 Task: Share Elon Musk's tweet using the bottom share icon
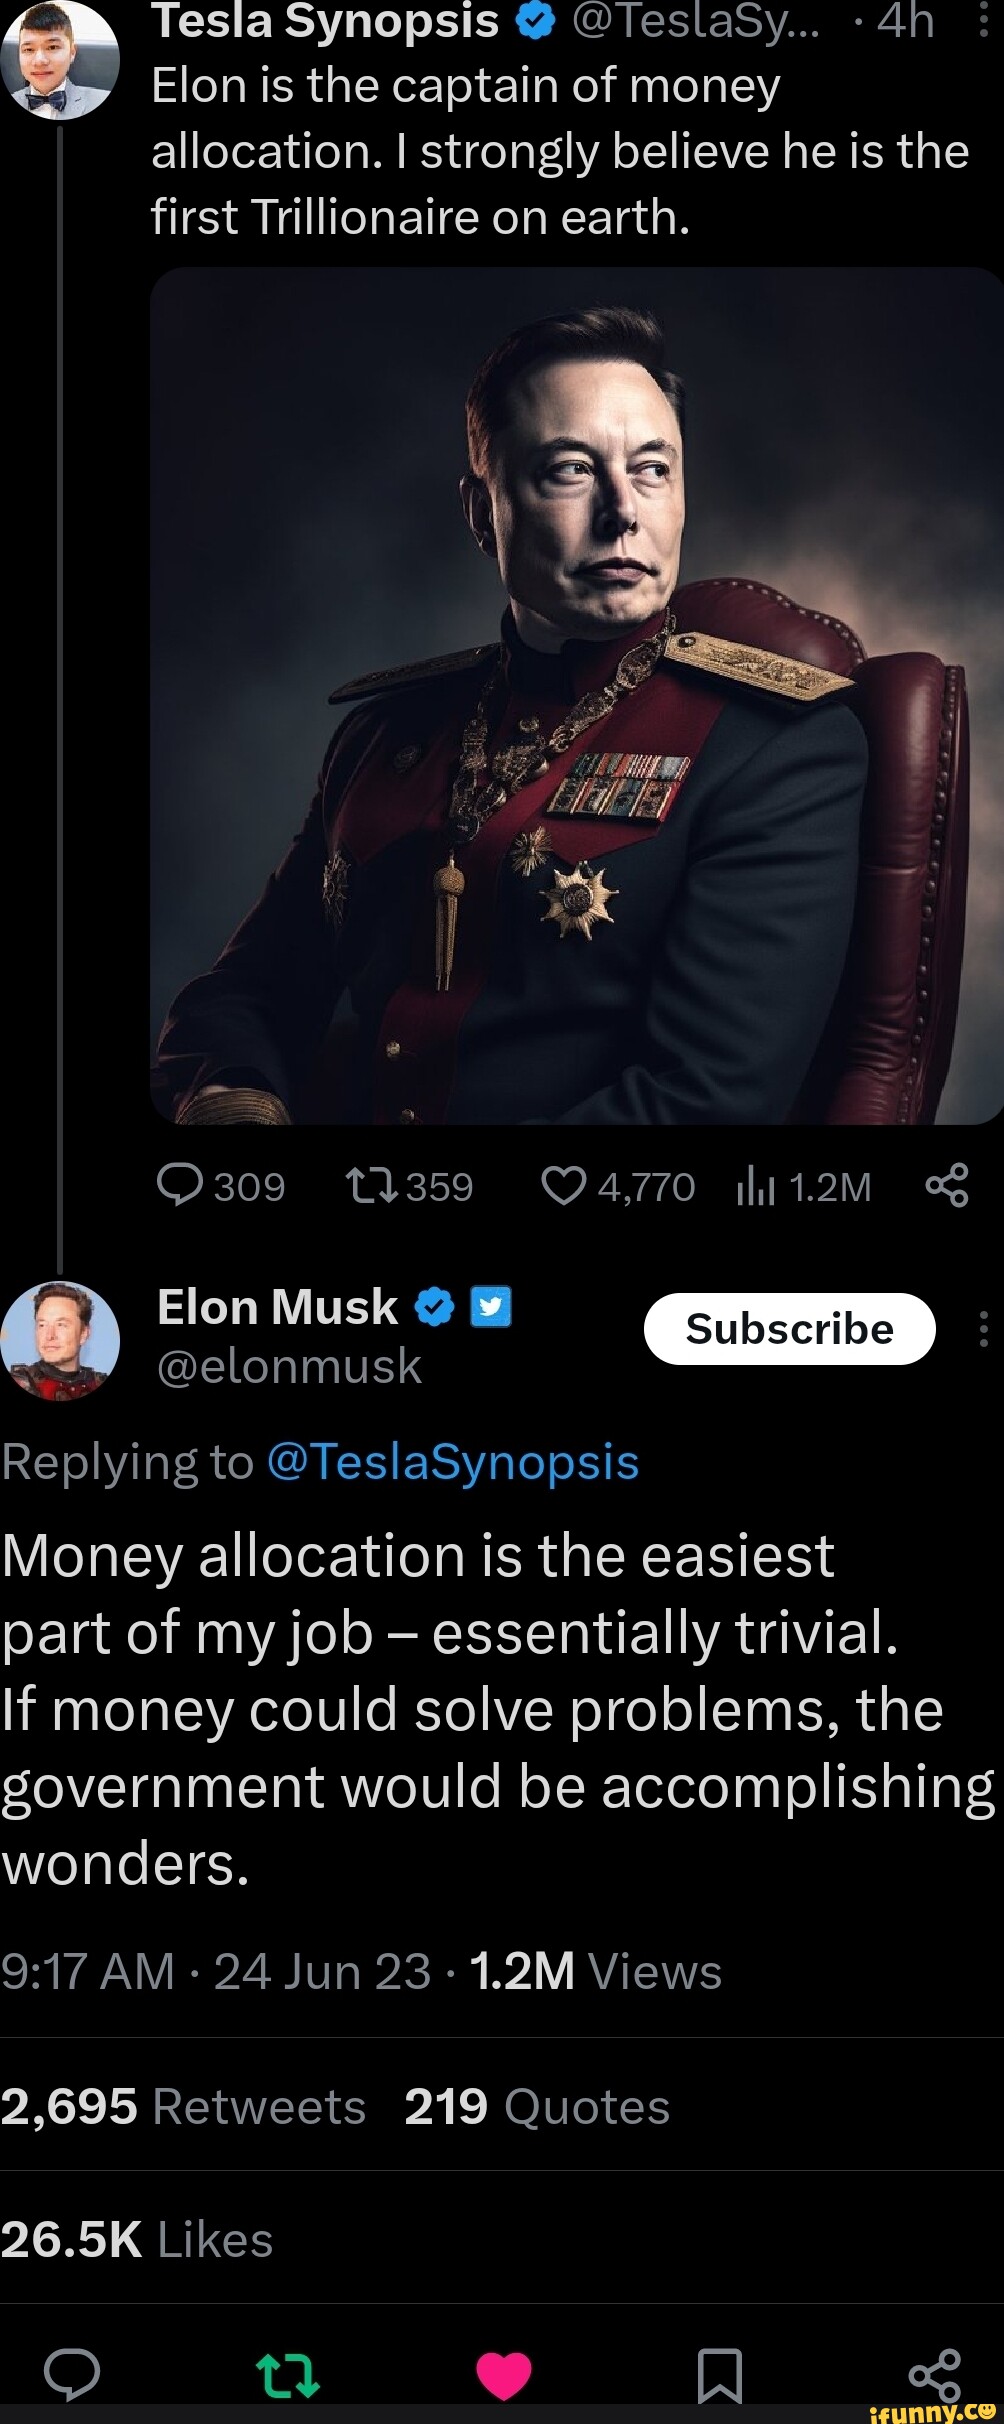[x=935, y=2376]
